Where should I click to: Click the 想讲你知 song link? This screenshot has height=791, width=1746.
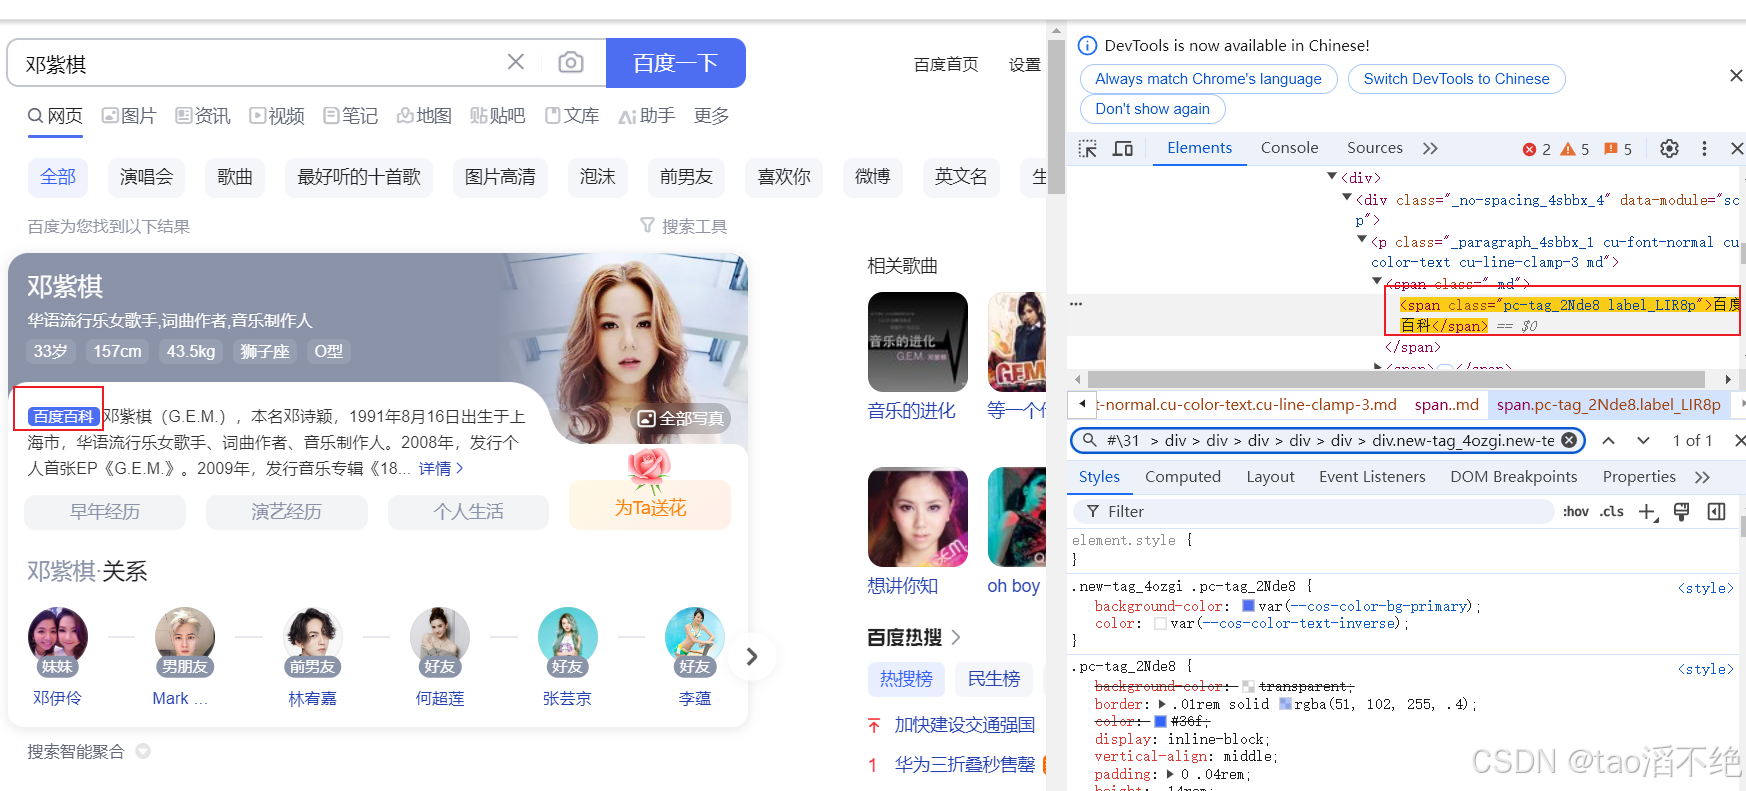coord(903,586)
